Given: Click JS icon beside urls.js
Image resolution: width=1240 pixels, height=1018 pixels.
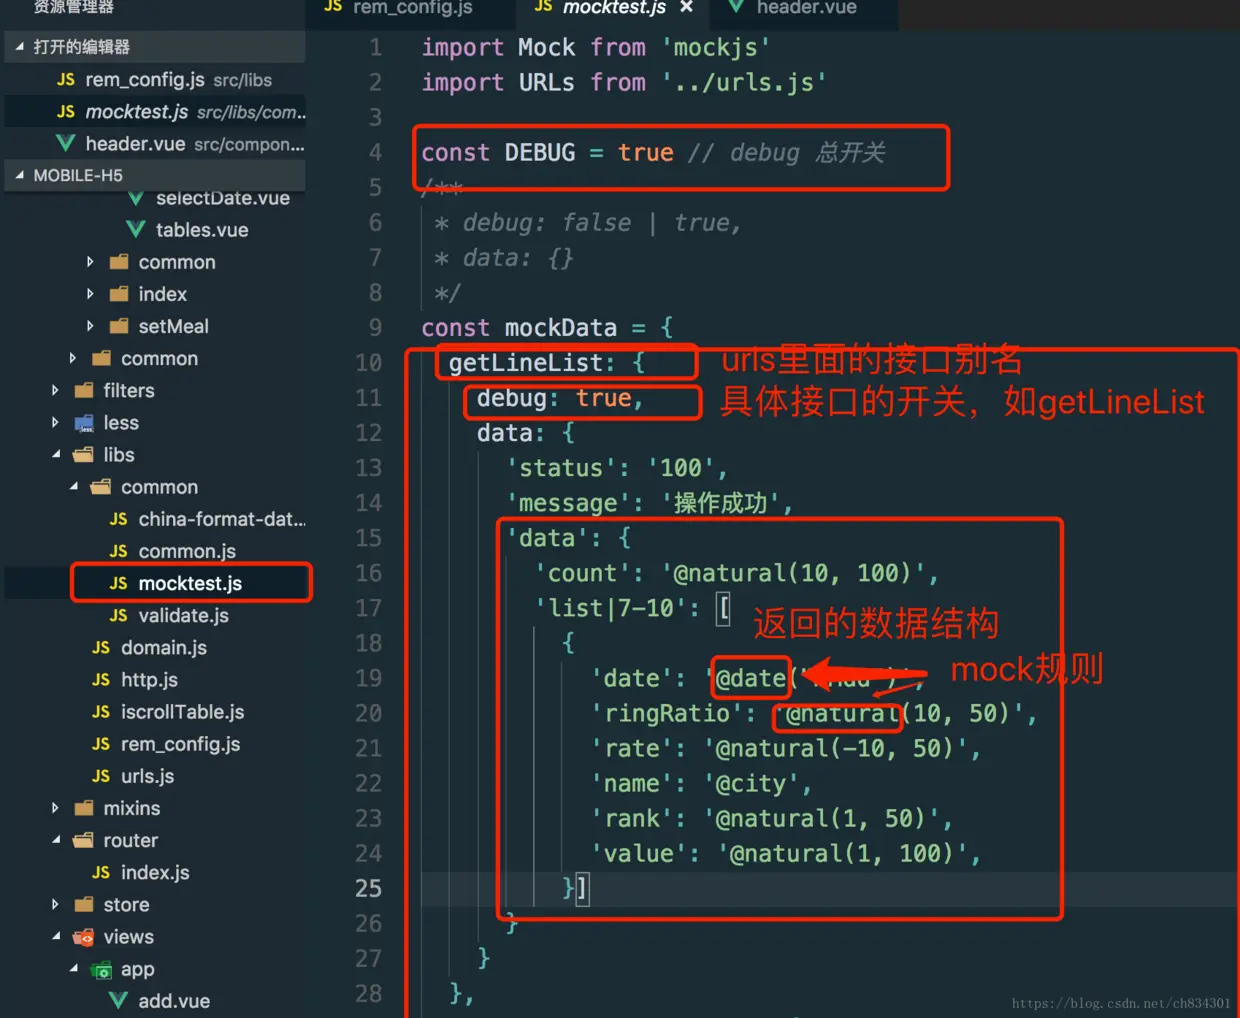Looking at the screenshot, I should tap(101, 776).
